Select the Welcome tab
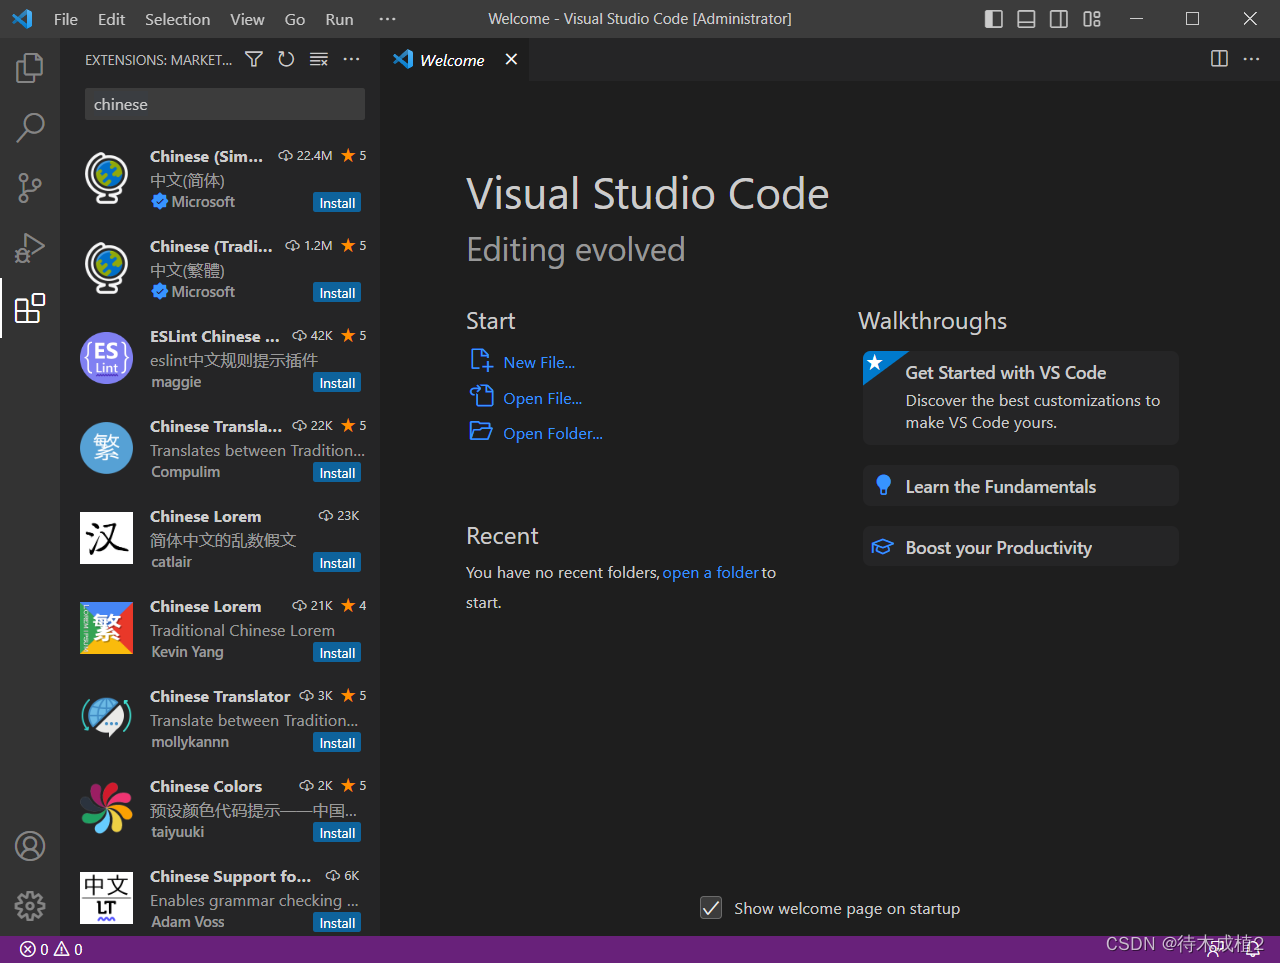This screenshot has width=1280, height=963. [455, 60]
